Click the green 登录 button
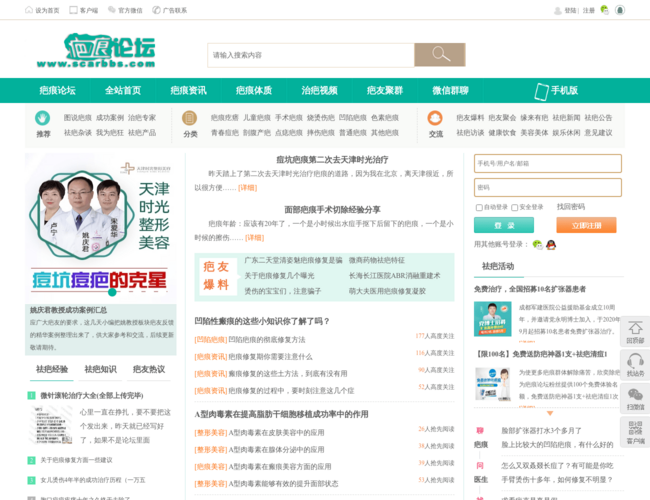Image resolution: width=650 pixels, height=500 pixels. tap(503, 225)
